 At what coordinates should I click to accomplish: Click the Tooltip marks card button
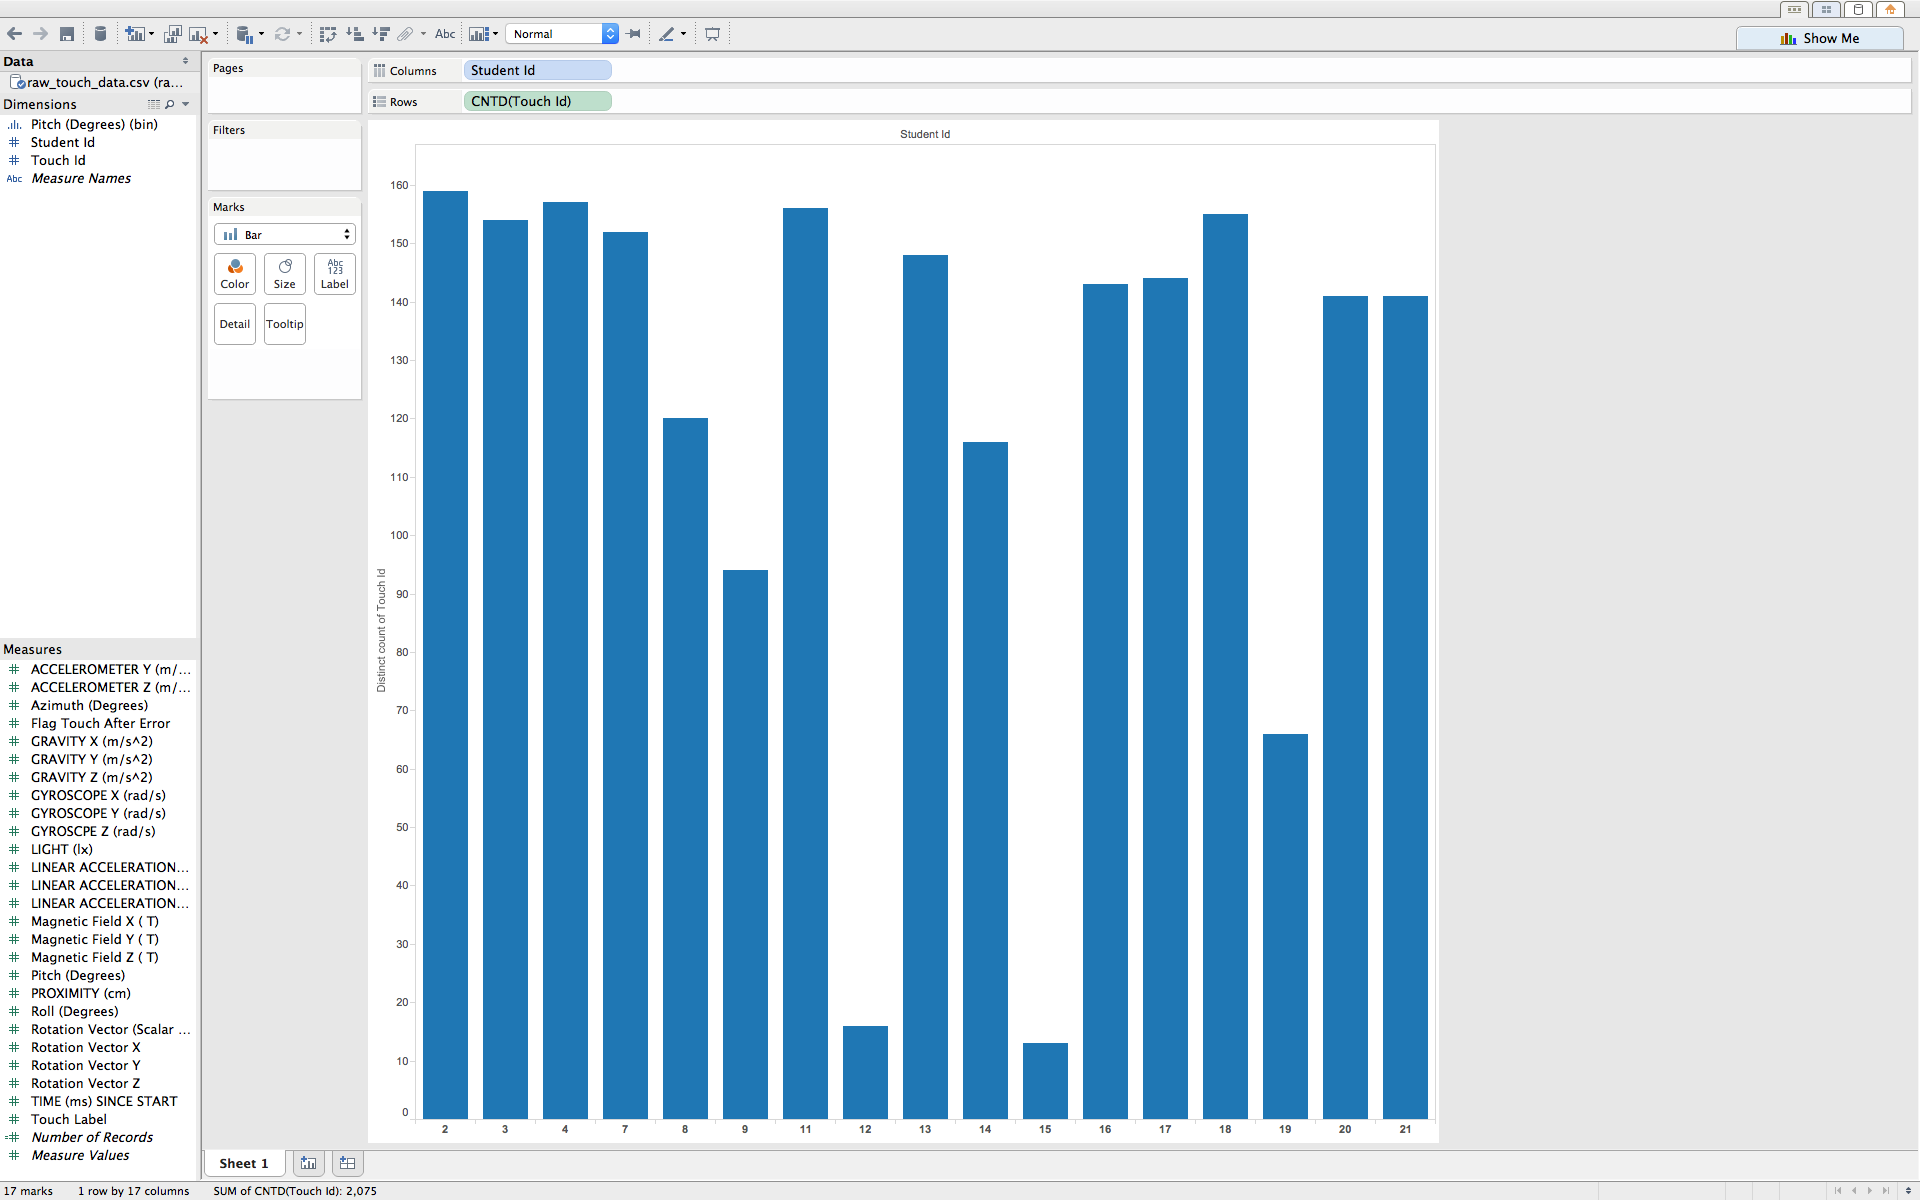(x=285, y=324)
